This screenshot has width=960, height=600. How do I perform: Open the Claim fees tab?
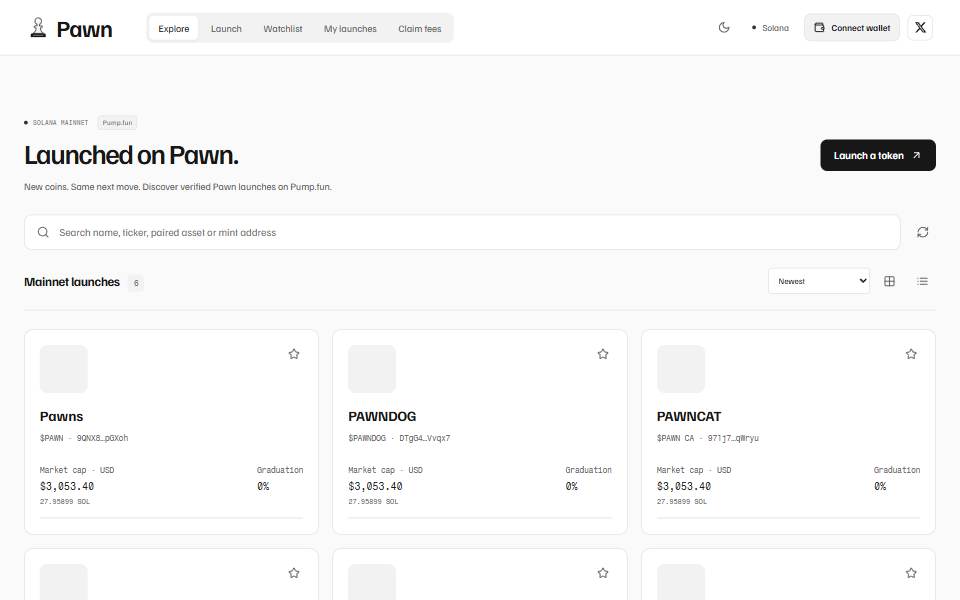coord(419,28)
